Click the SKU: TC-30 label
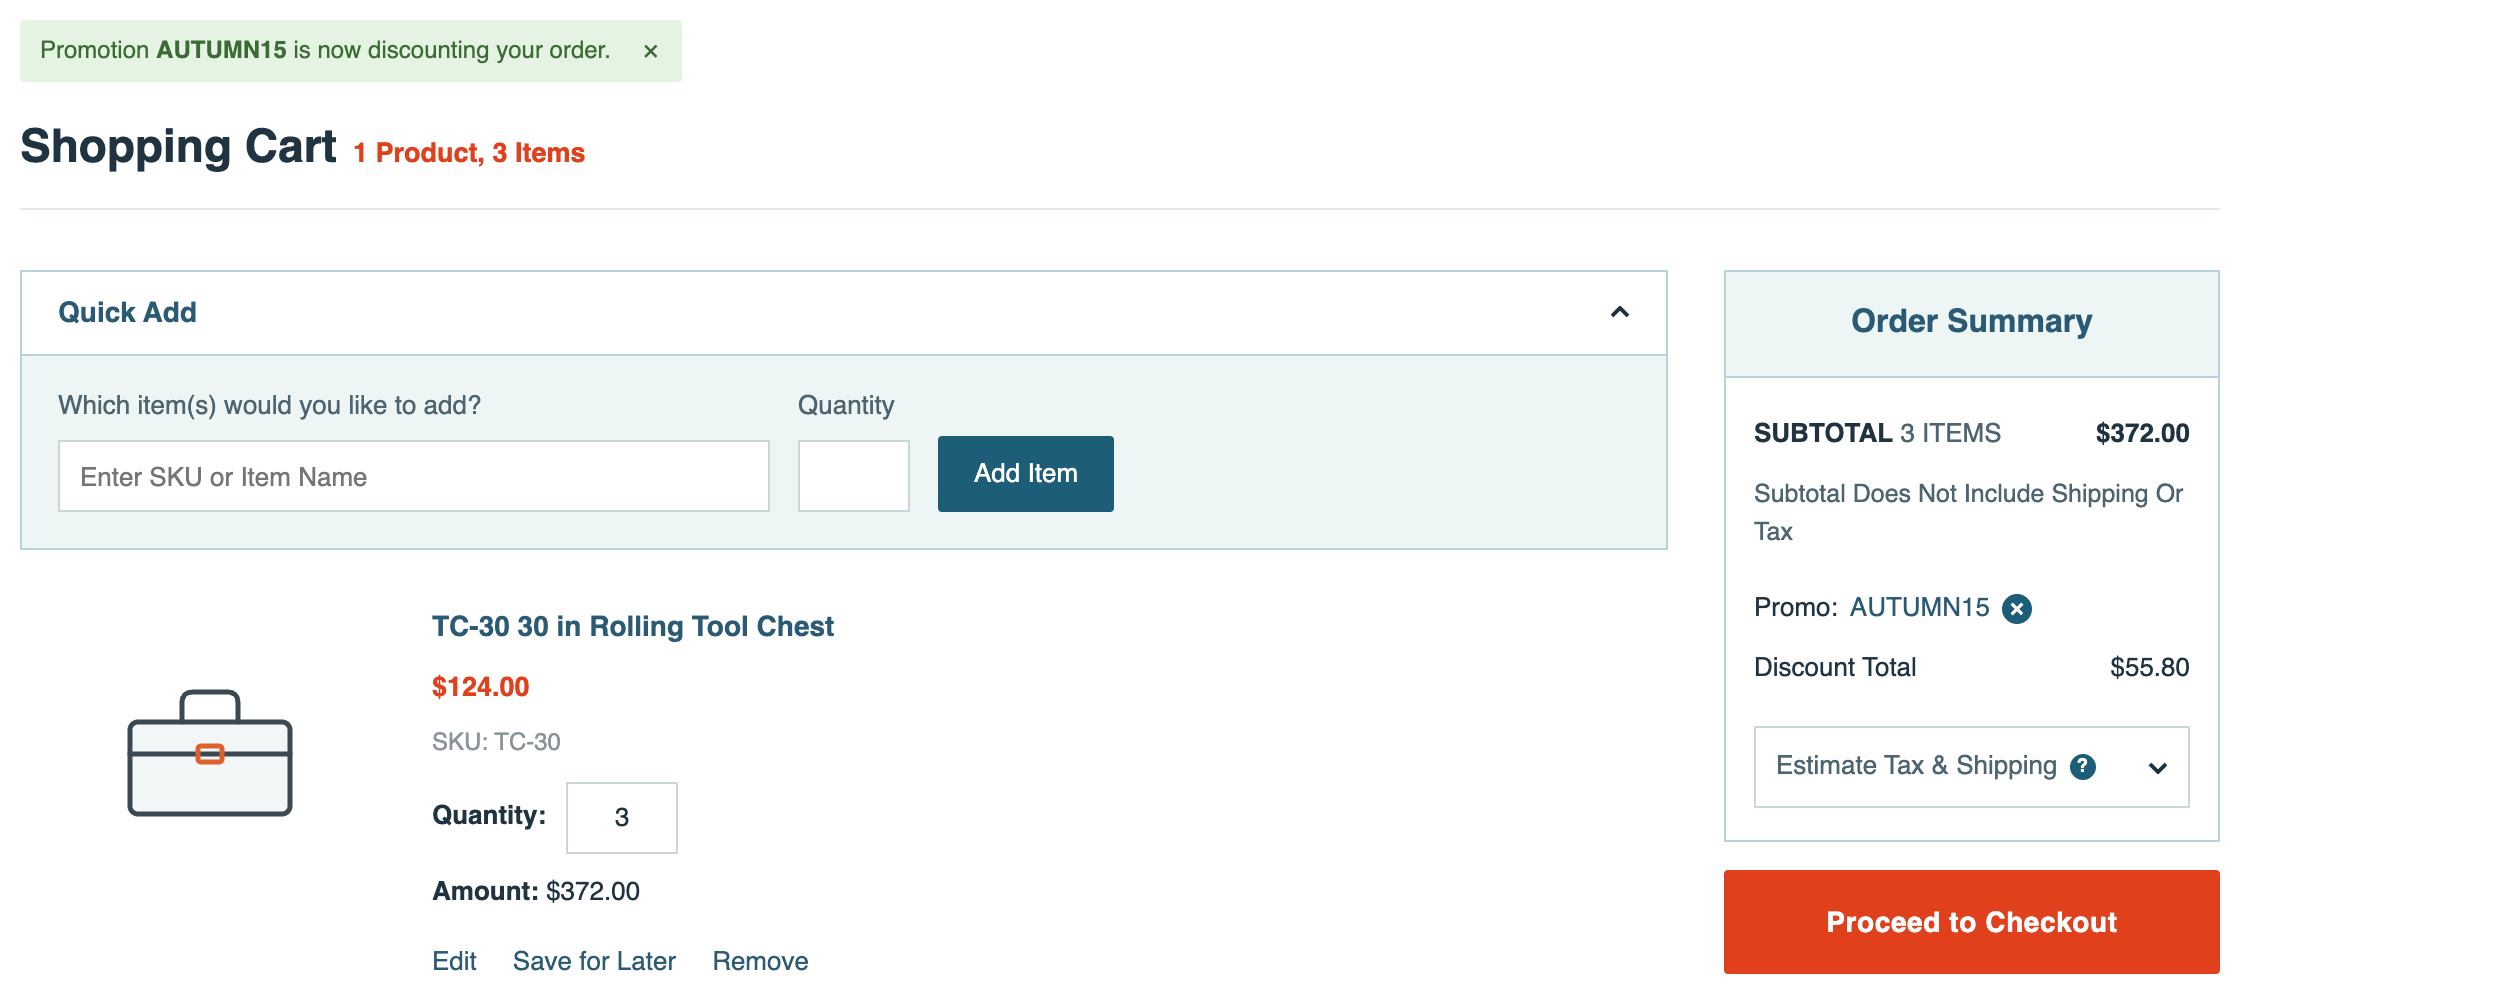Image resolution: width=2520 pixels, height=1000 pixels. pos(496,742)
